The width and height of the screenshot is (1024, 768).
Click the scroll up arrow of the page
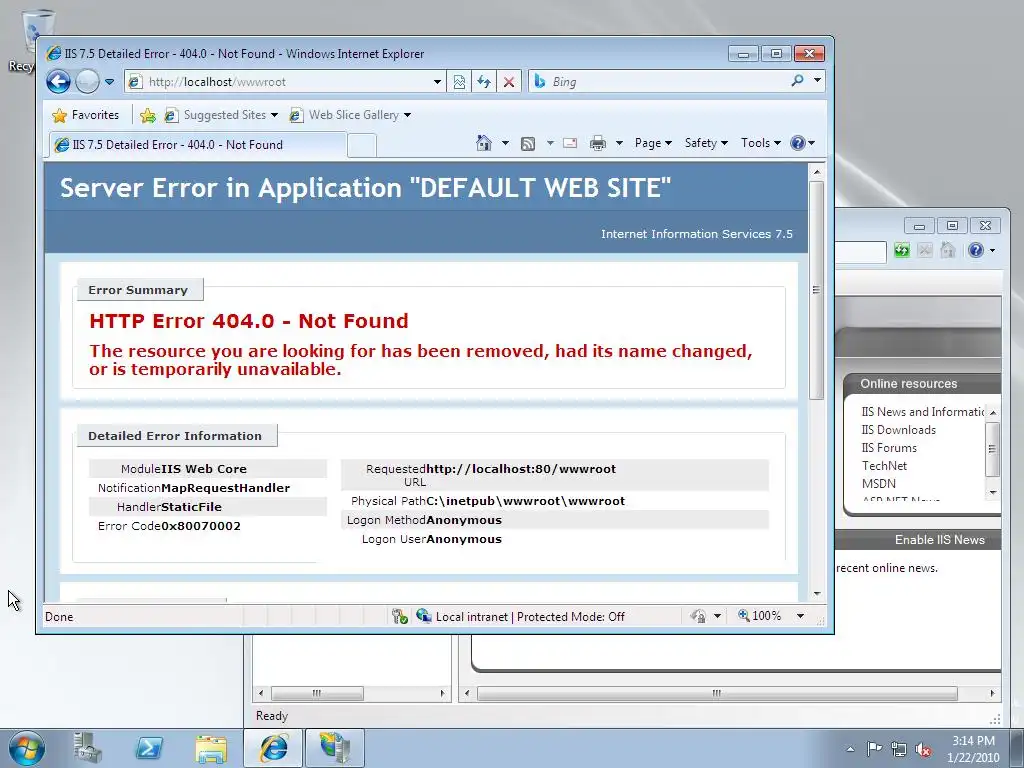816,172
